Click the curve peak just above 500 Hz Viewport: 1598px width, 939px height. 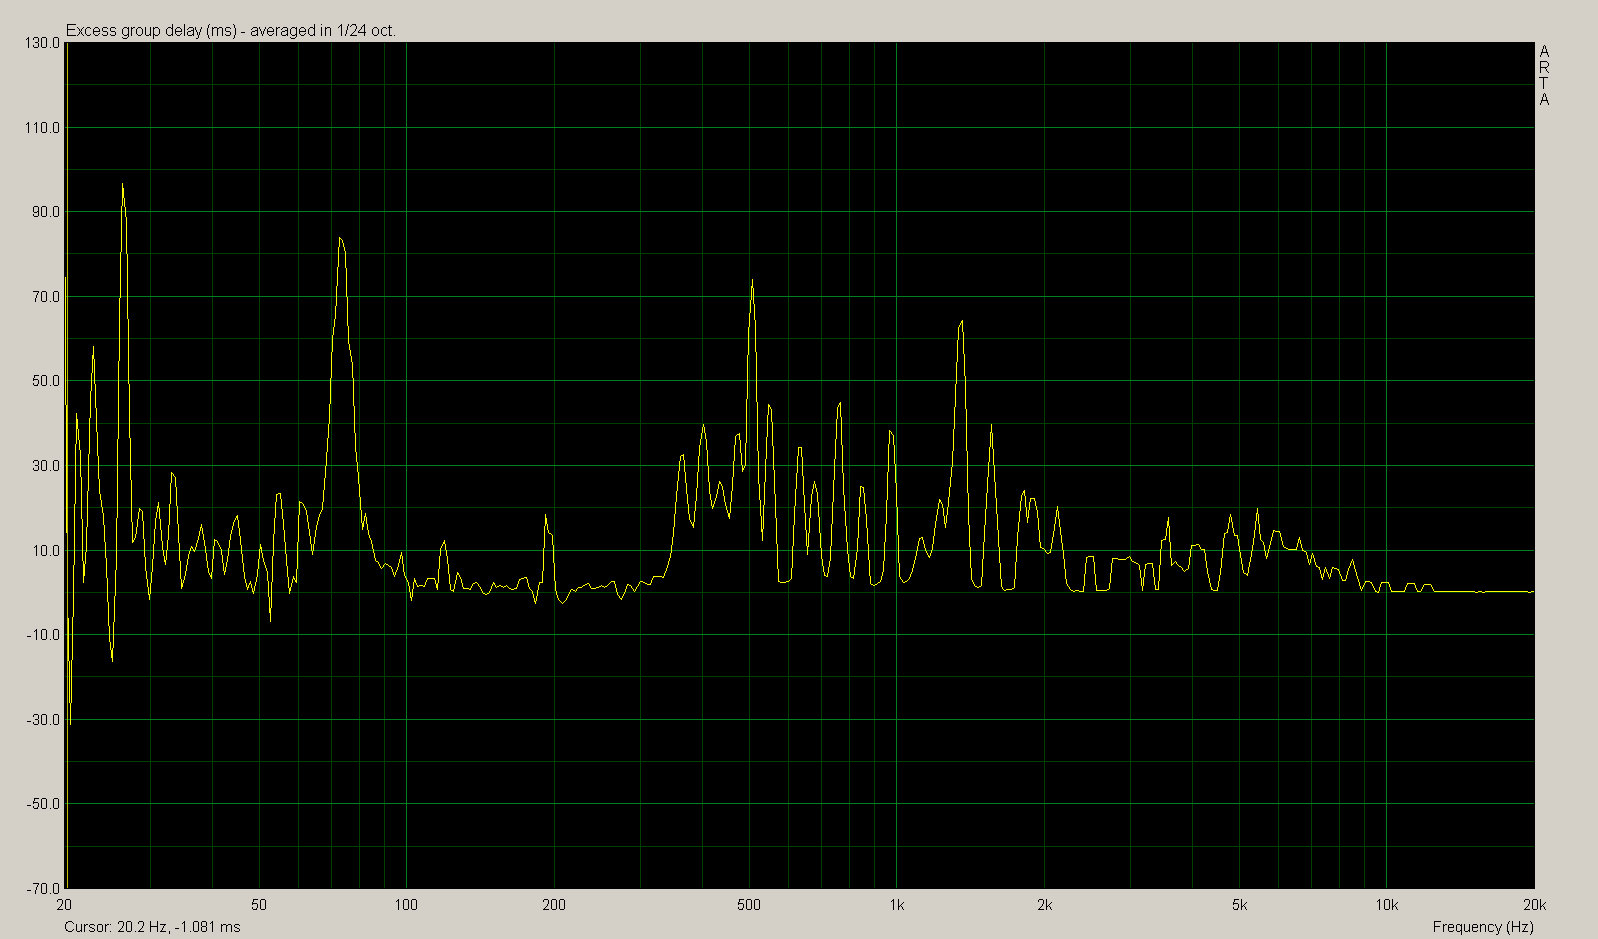[752, 280]
